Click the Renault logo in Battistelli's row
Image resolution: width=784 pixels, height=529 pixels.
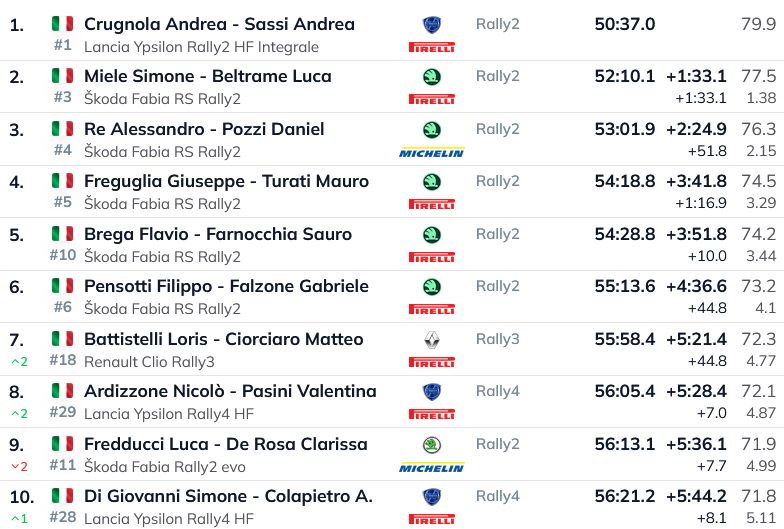click(x=431, y=340)
